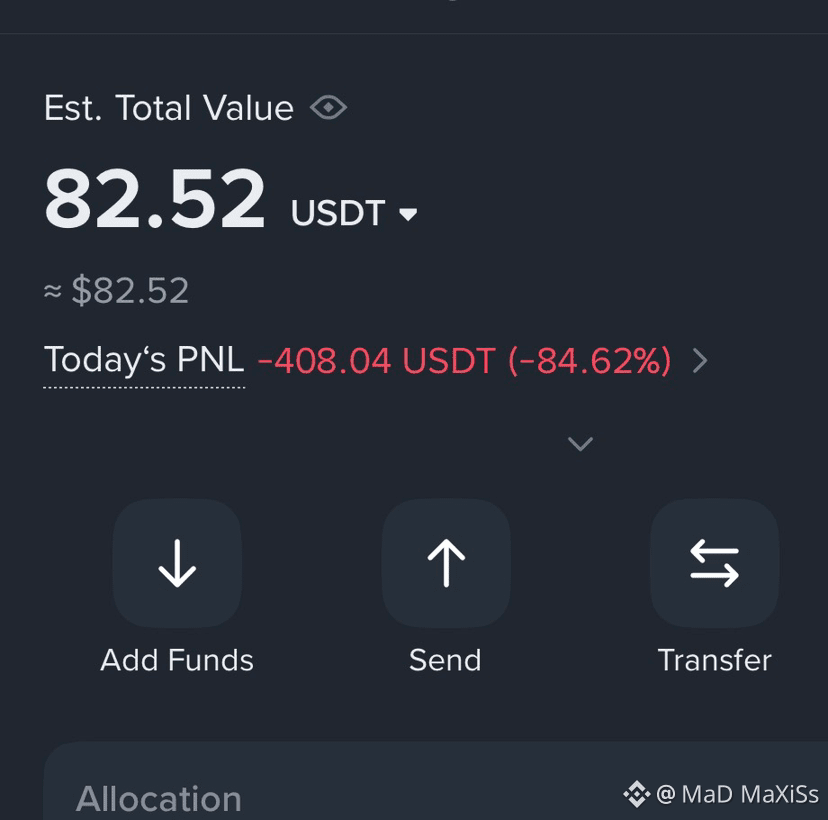
Task: Open the Allocation section header
Action: tap(159, 798)
